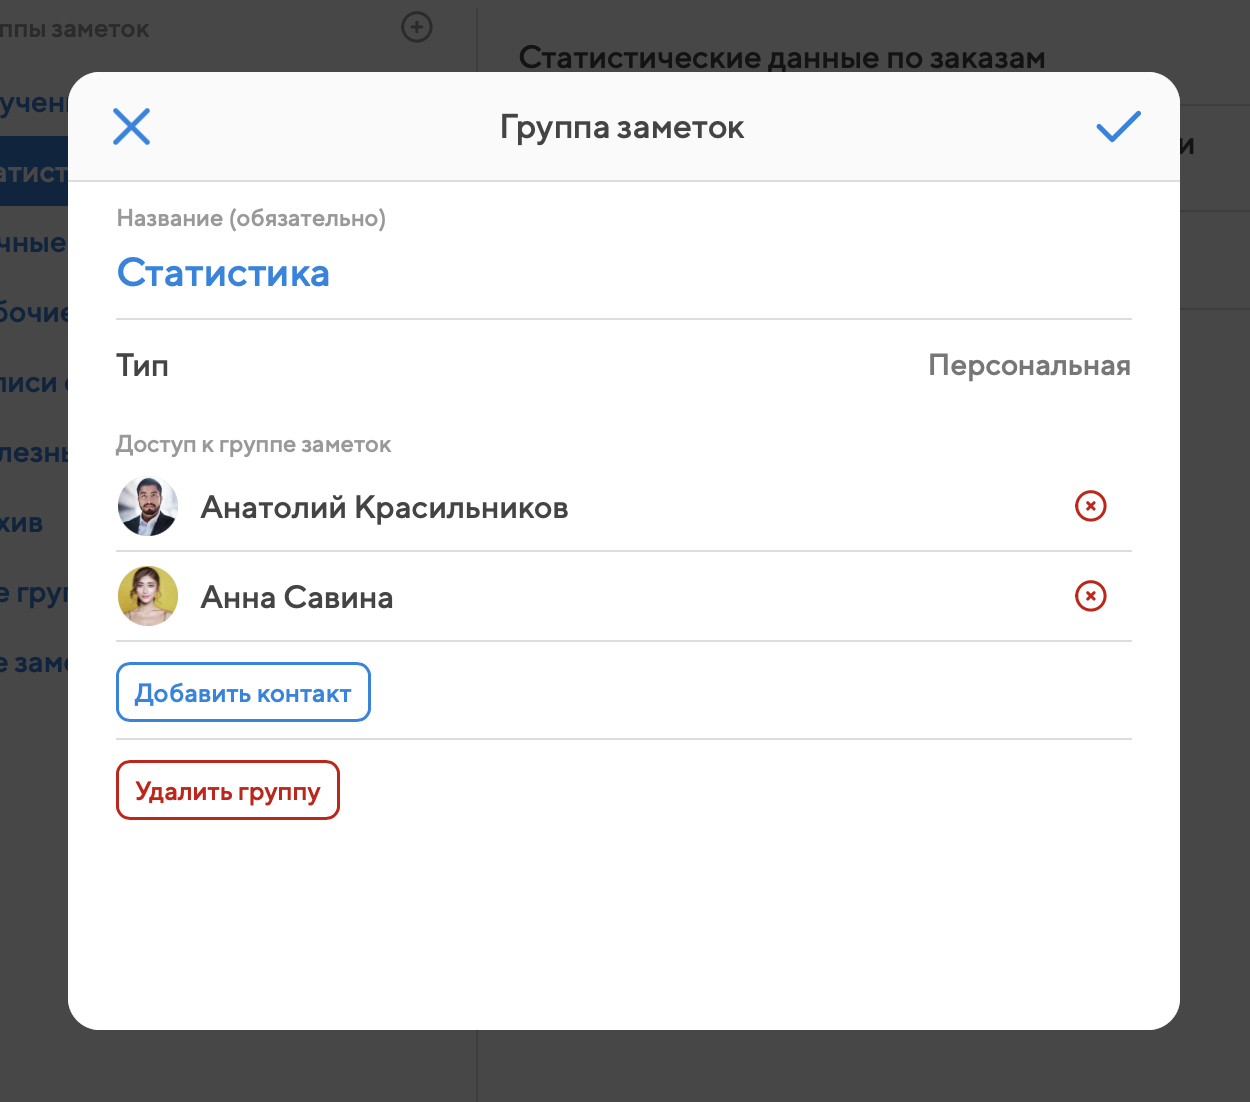This screenshot has width=1250, height=1102.
Task: Close the note group dialog with X
Action: [x=131, y=127]
